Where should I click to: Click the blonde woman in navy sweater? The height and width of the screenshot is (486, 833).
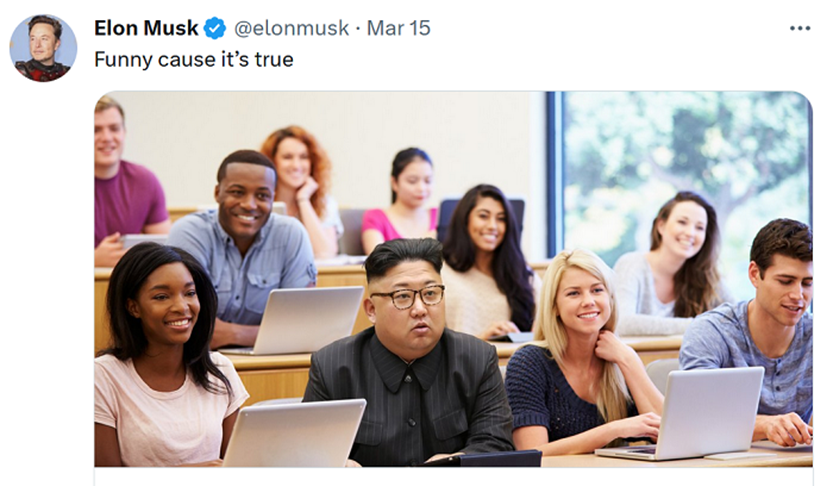click(582, 353)
